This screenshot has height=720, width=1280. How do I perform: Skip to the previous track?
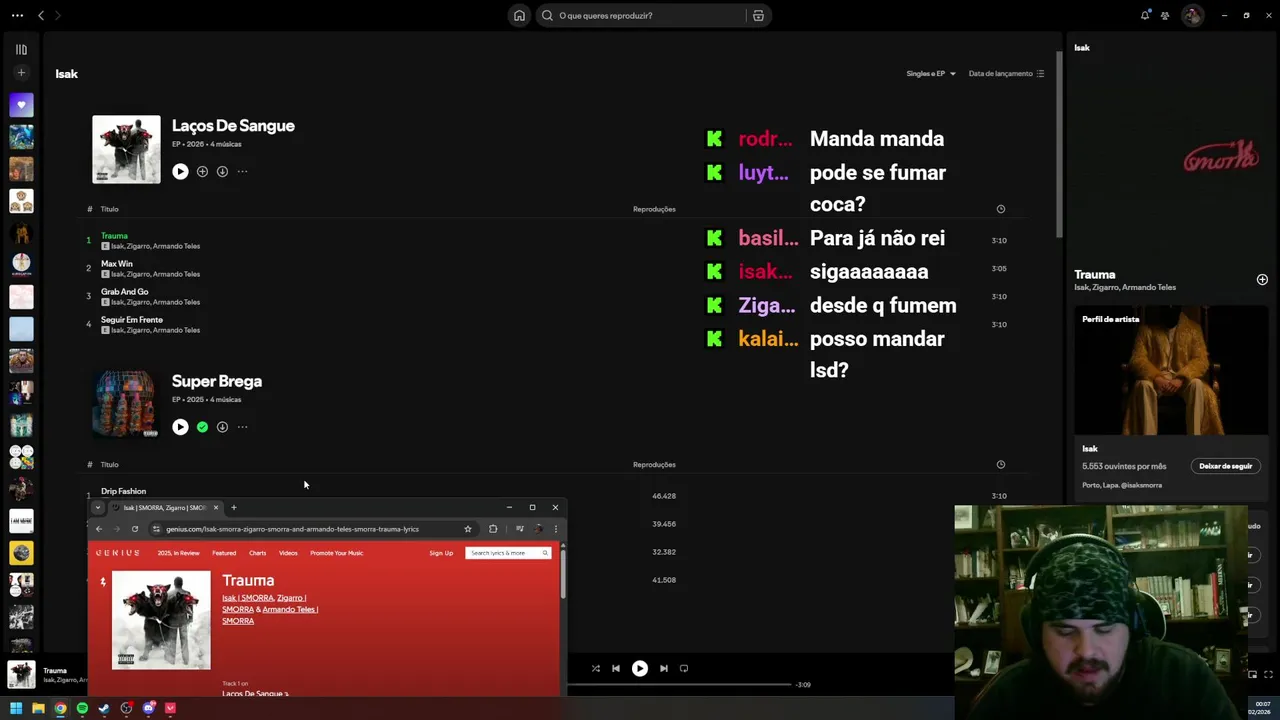(616, 668)
